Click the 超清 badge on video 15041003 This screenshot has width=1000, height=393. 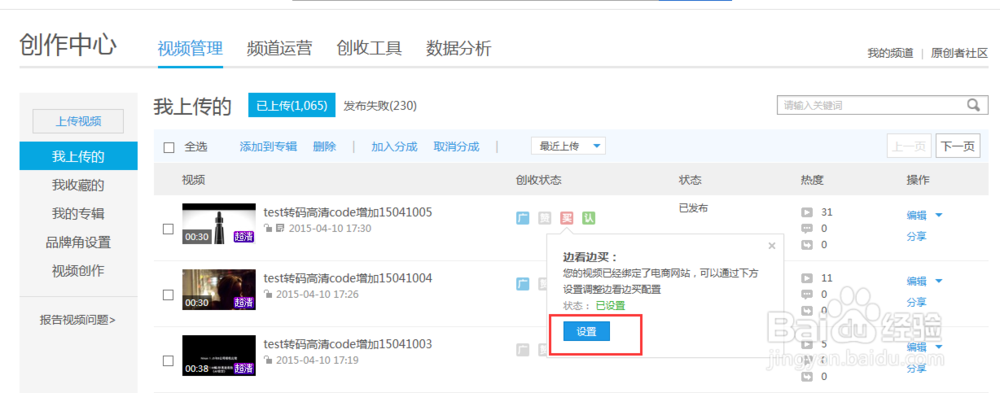244,368
